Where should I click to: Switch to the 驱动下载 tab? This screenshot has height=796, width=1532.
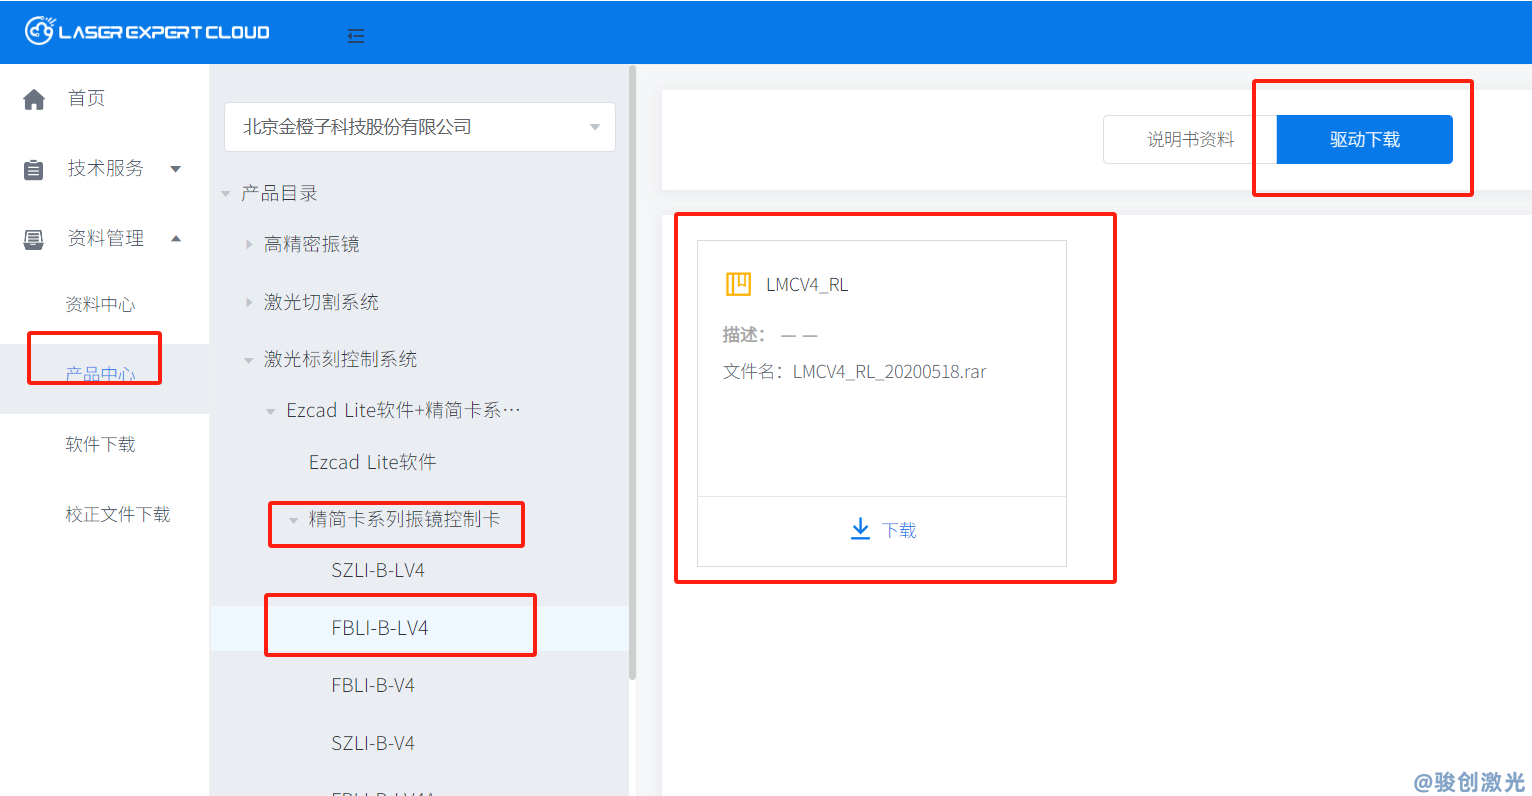pyautogui.click(x=1365, y=140)
